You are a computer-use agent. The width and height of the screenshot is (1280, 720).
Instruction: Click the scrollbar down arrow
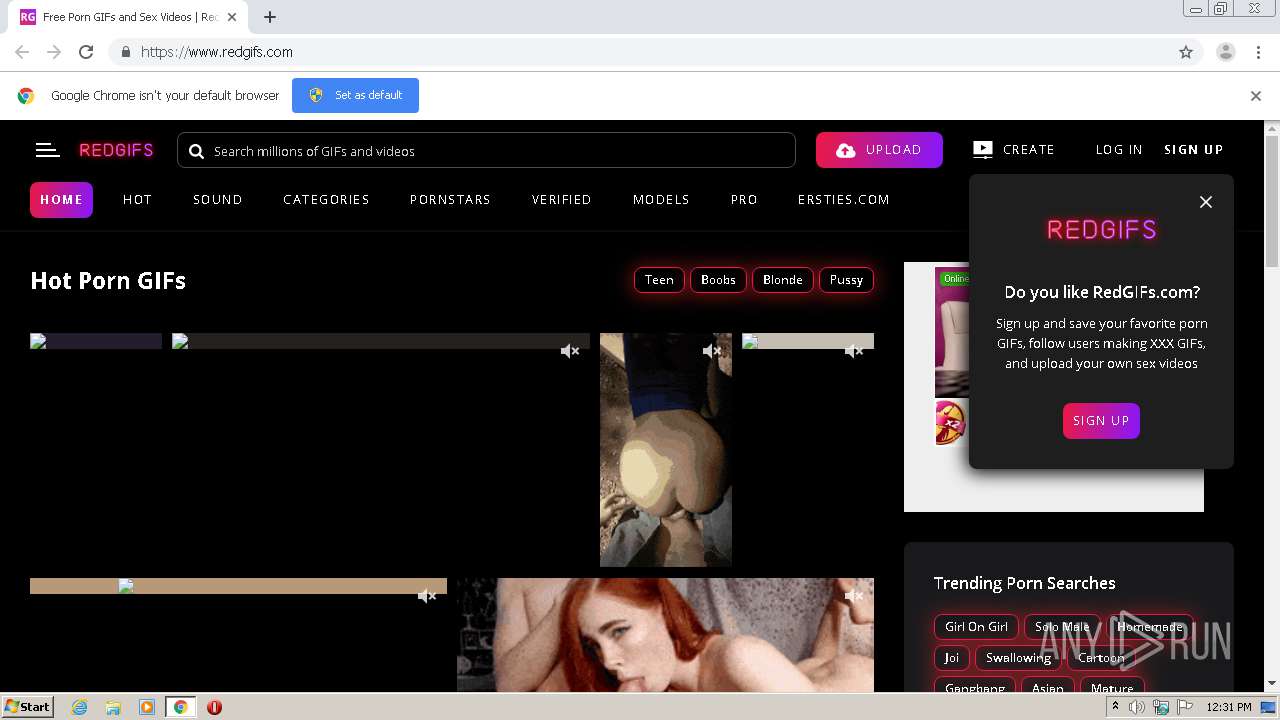[x=1272, y=684]
